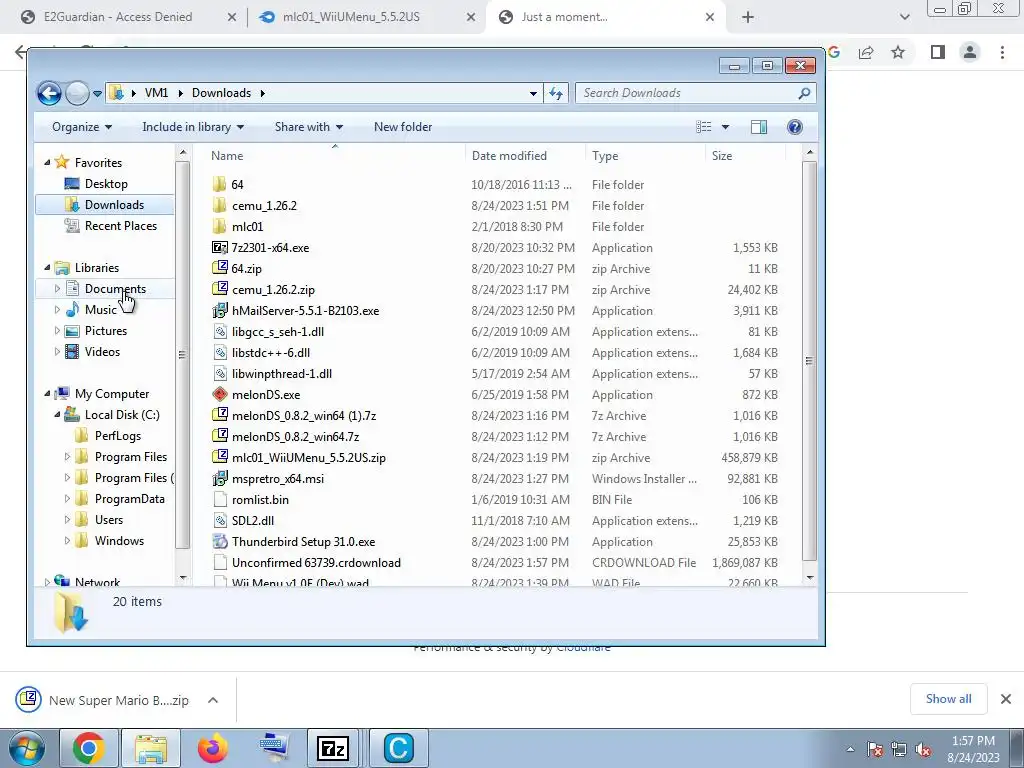Open the Share with dropdown

click(x=308, y=127)
